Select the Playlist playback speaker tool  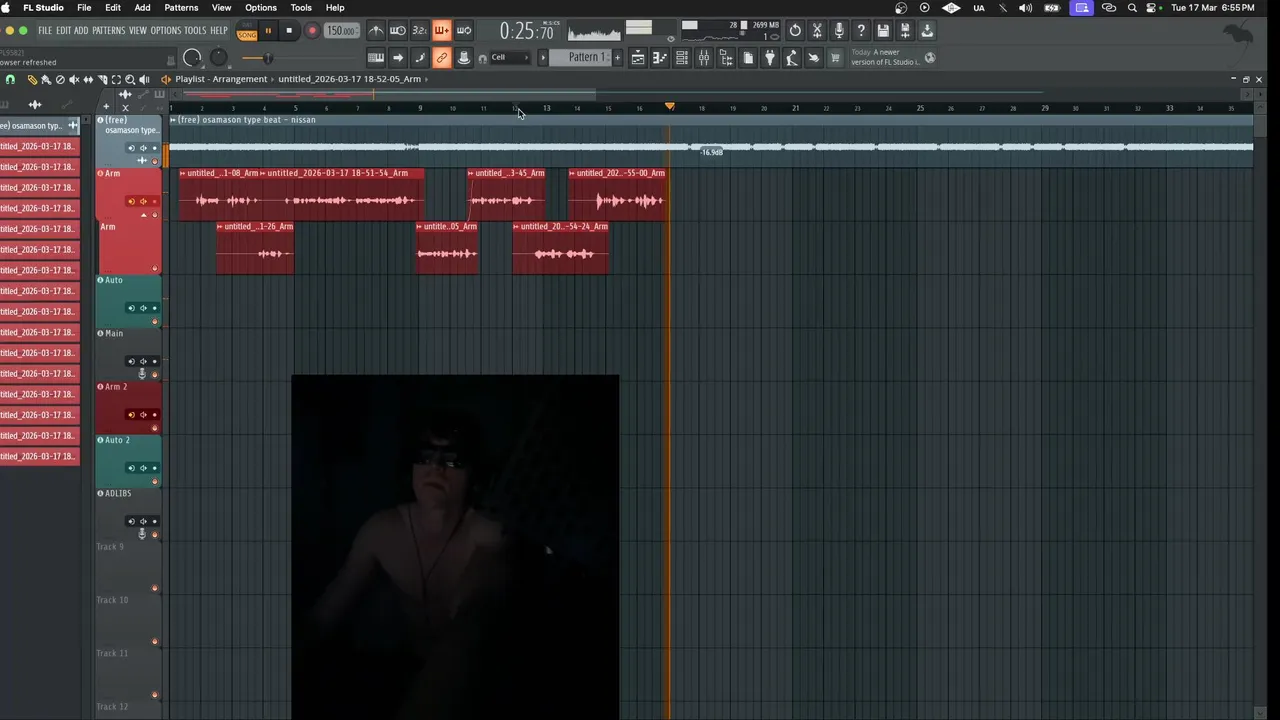144,79
